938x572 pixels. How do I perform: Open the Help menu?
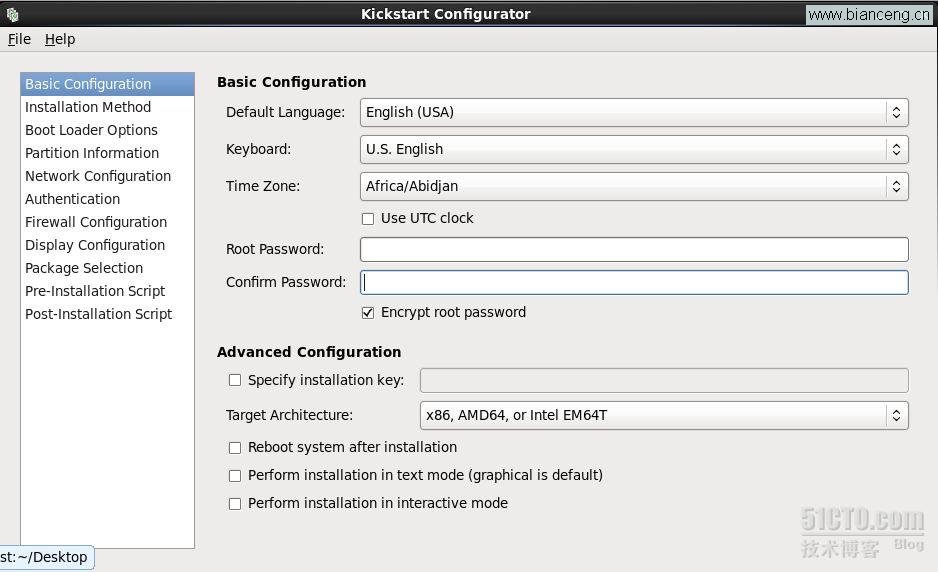coord(60,39)
